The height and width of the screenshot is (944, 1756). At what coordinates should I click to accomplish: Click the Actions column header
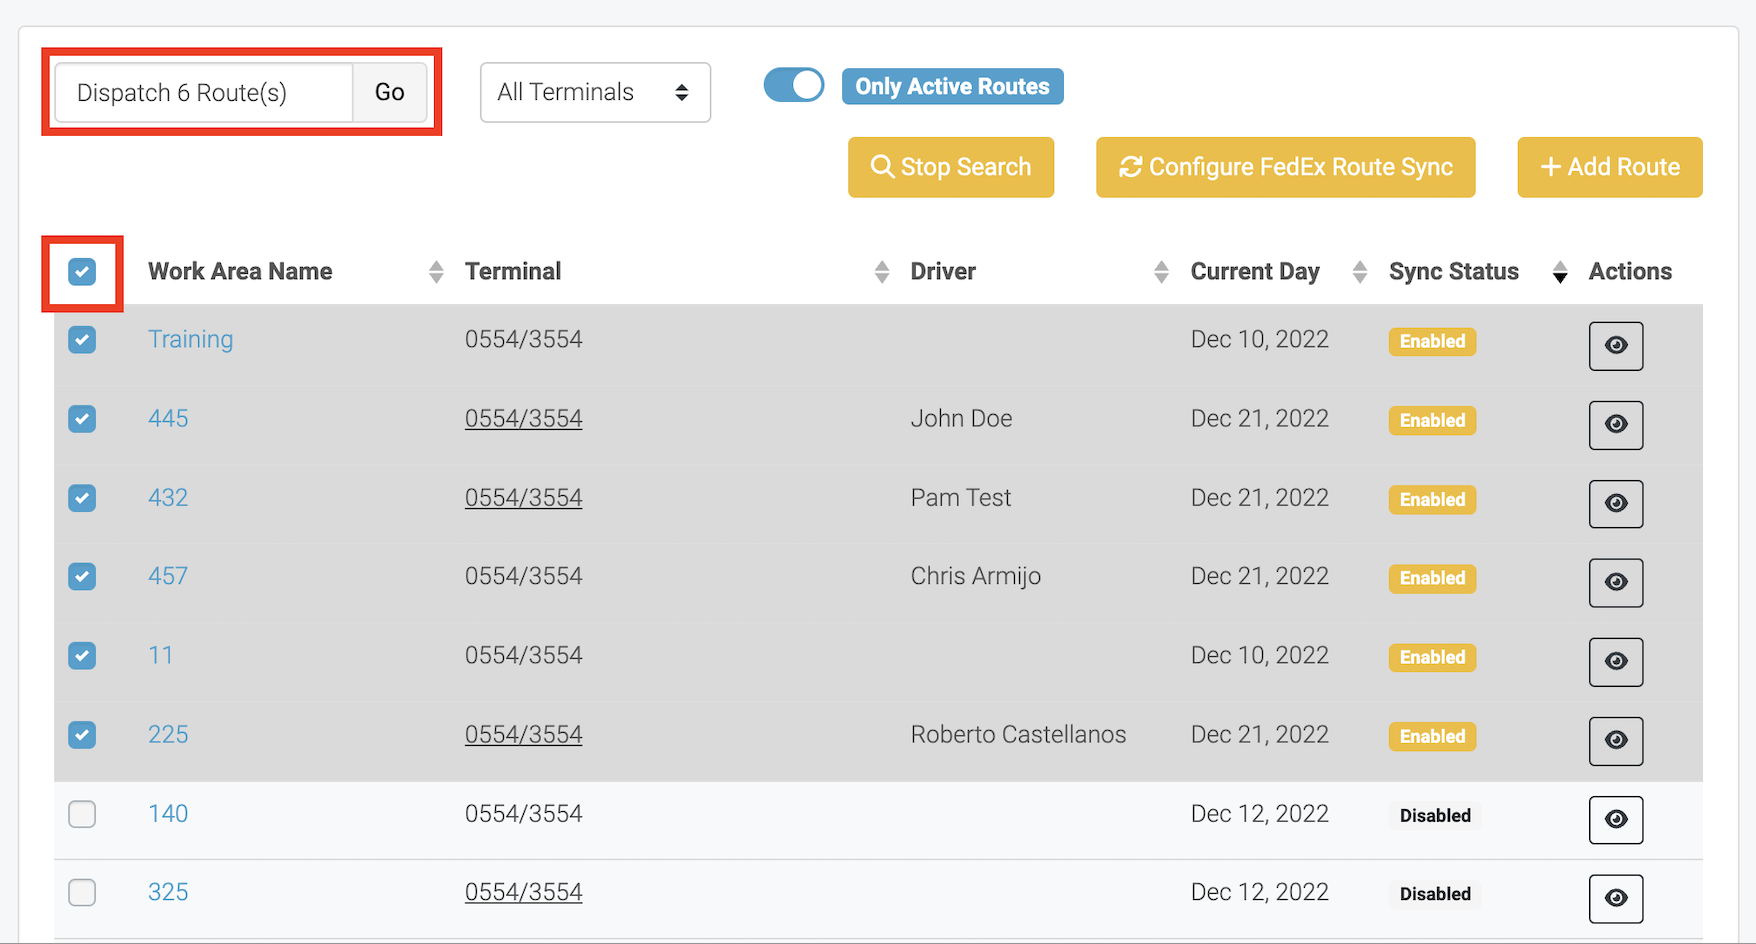[1630, 271]
